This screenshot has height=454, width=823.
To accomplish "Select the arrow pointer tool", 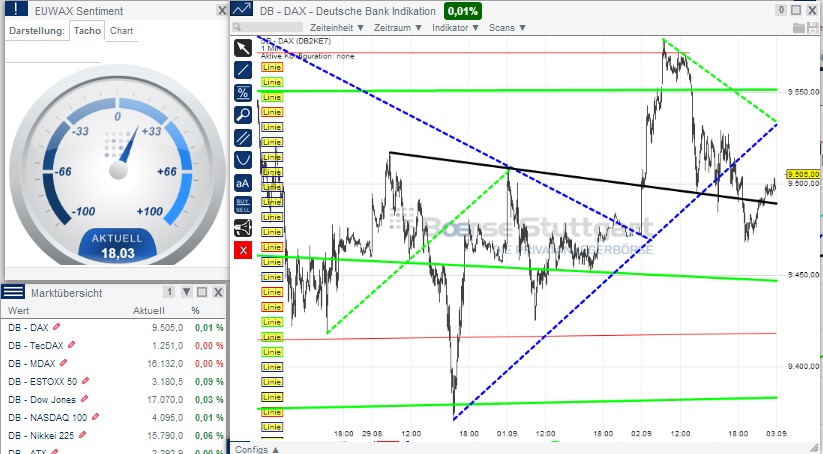I will 243,48.
